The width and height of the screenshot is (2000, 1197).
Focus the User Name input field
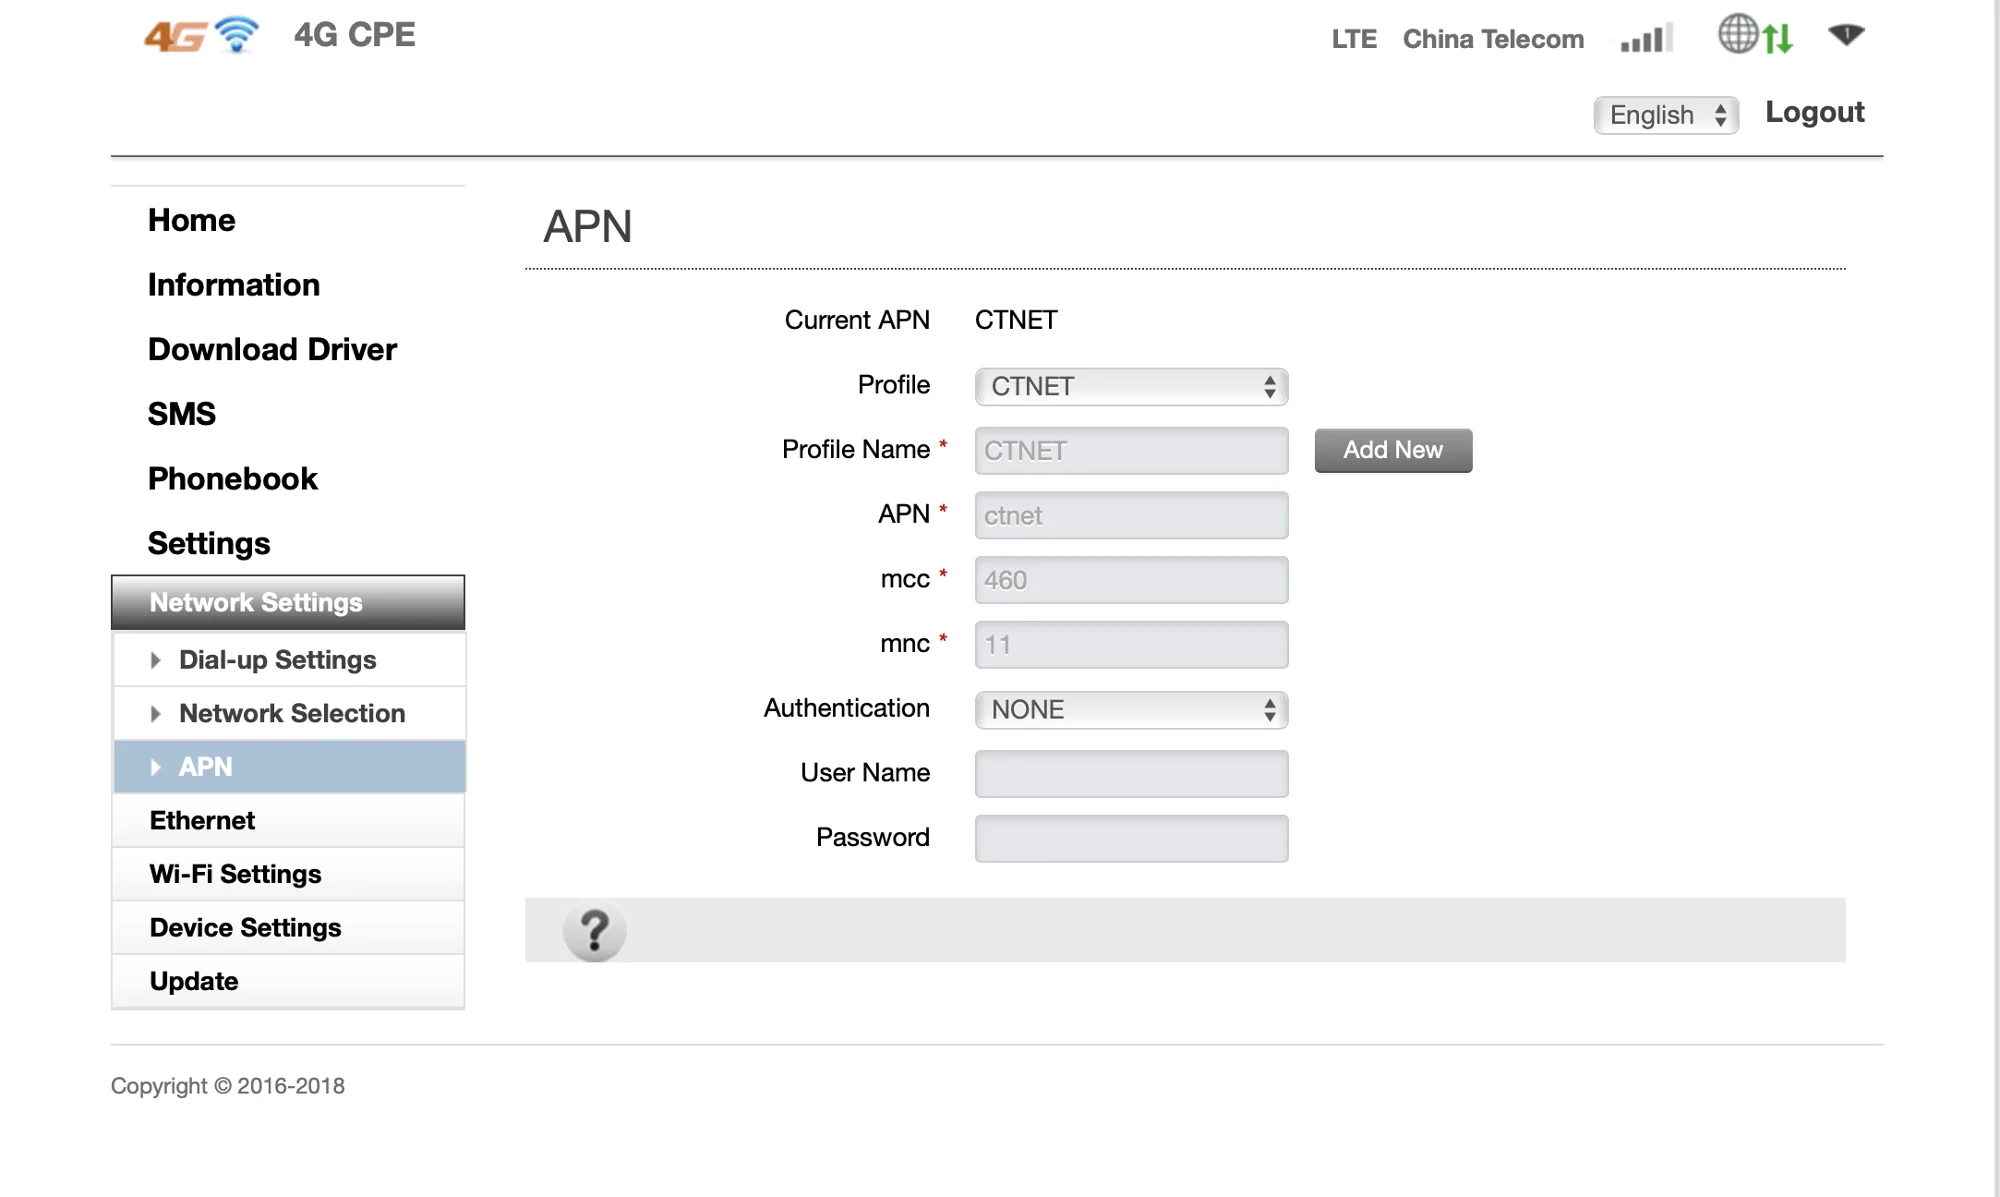1131,774
